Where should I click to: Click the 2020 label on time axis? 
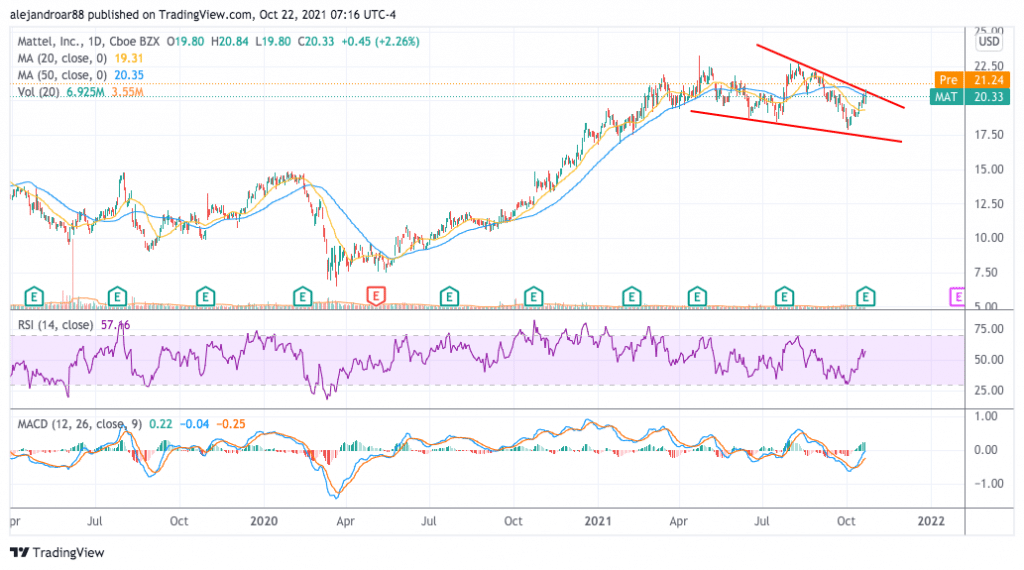coord(264,520)
